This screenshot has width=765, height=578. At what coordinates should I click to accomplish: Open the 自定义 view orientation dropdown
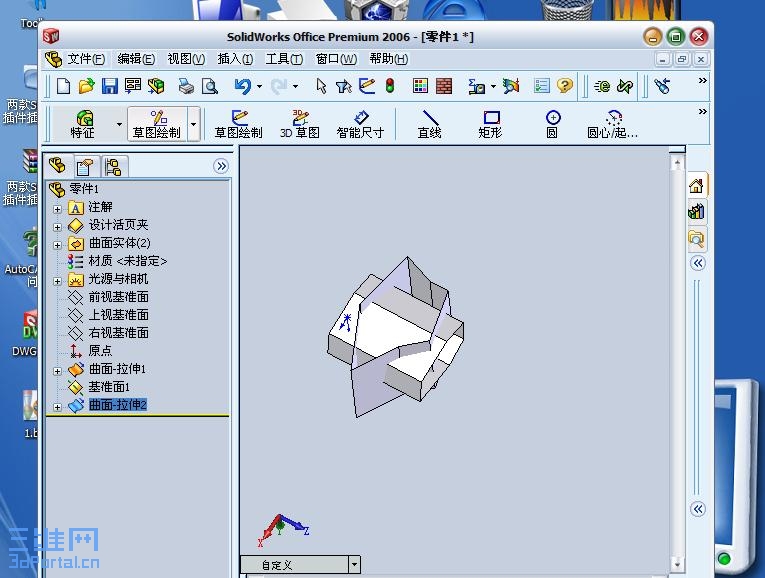coord(354,565)
